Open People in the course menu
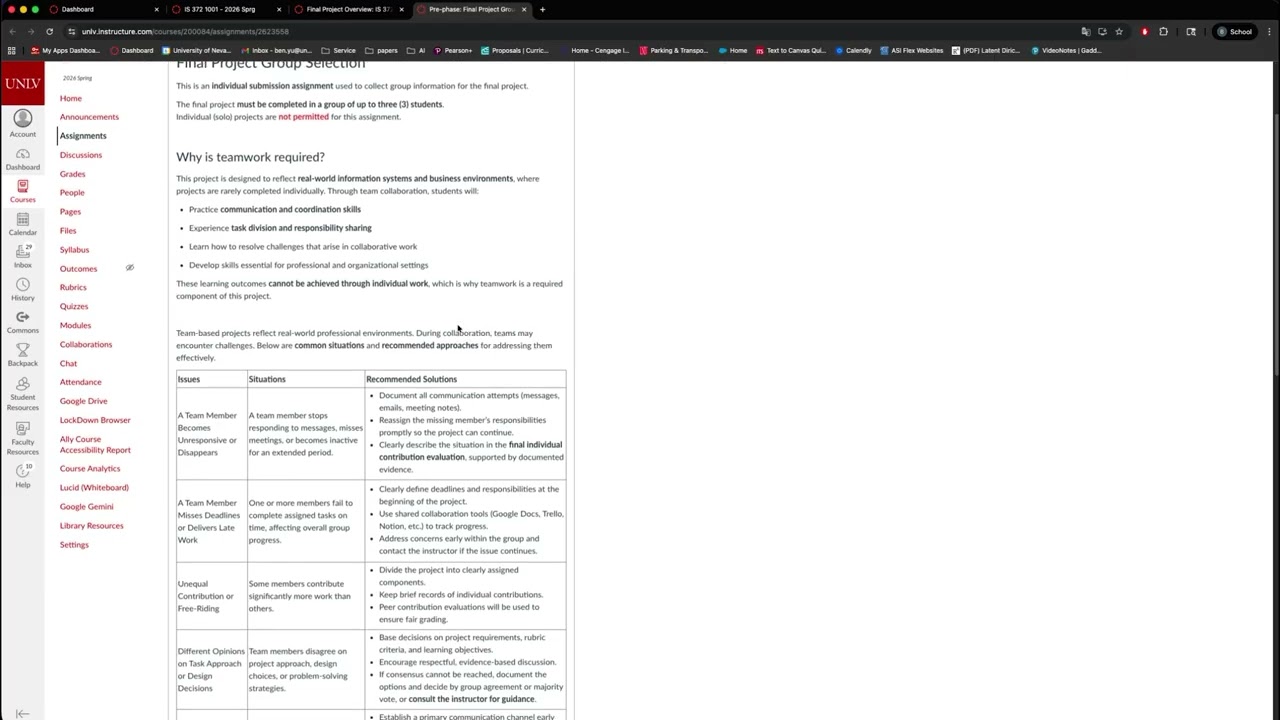Image resolution: width=1280 pixels, height=720 pixels. point(72,192)
